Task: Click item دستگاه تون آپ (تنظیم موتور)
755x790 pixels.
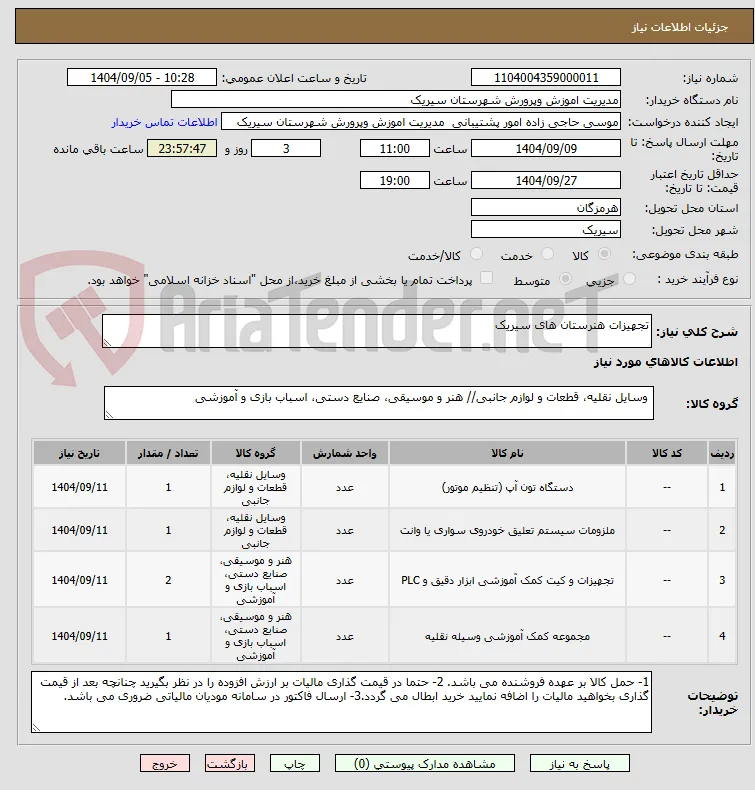Action: point(507,487)
